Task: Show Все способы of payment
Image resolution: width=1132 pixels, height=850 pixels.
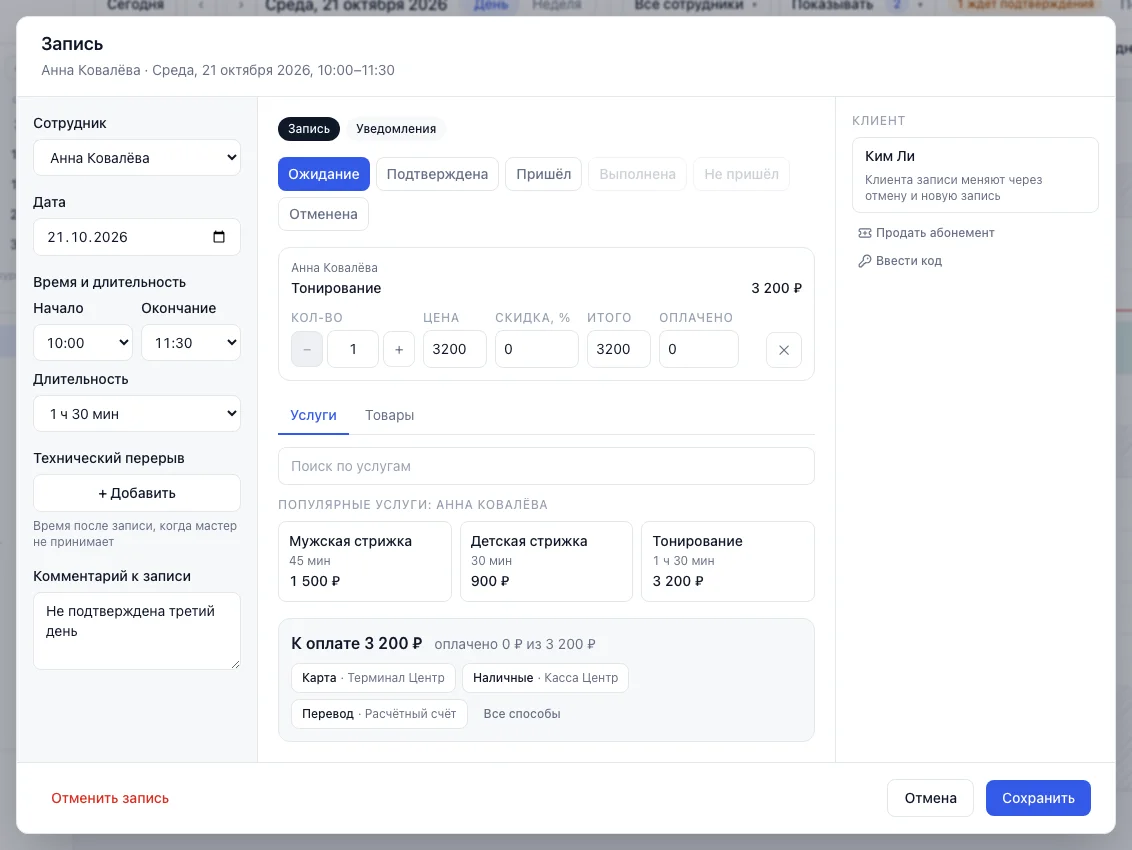Action: click(522, 714)
